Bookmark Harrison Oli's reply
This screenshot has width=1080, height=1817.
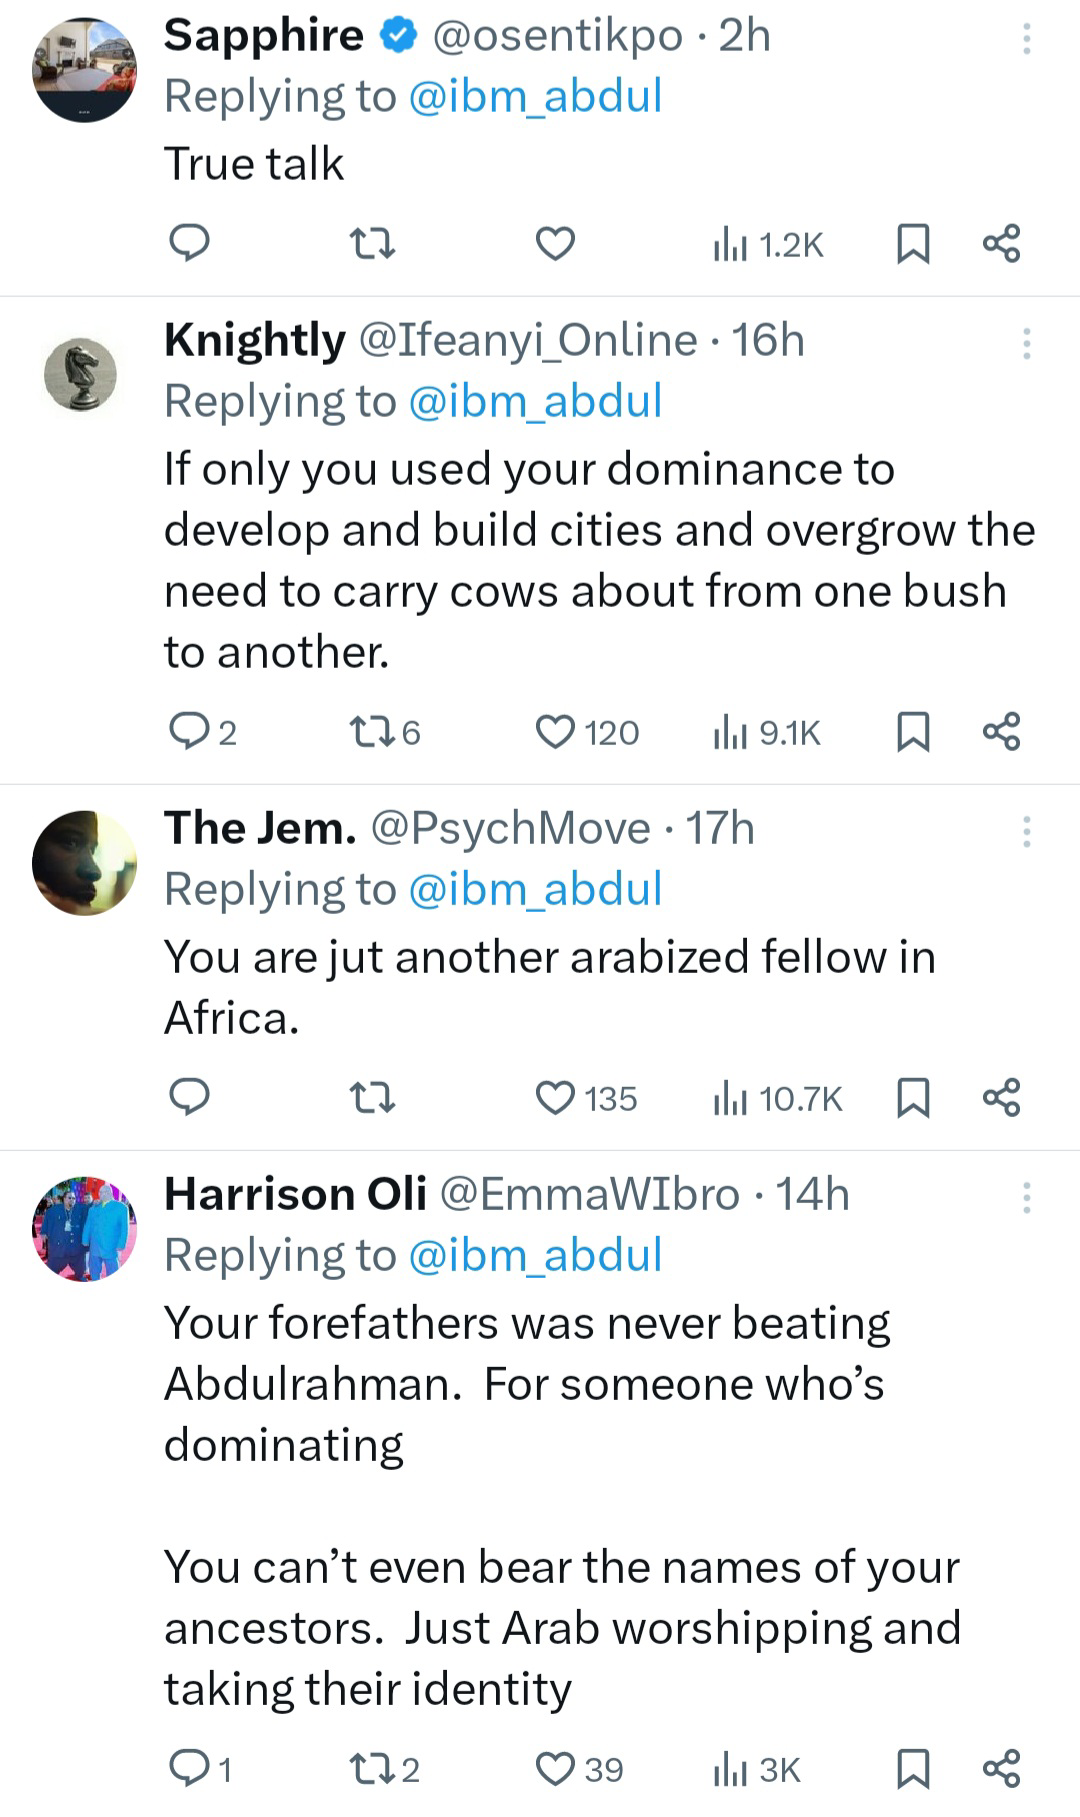click(x=912, y=1769)
